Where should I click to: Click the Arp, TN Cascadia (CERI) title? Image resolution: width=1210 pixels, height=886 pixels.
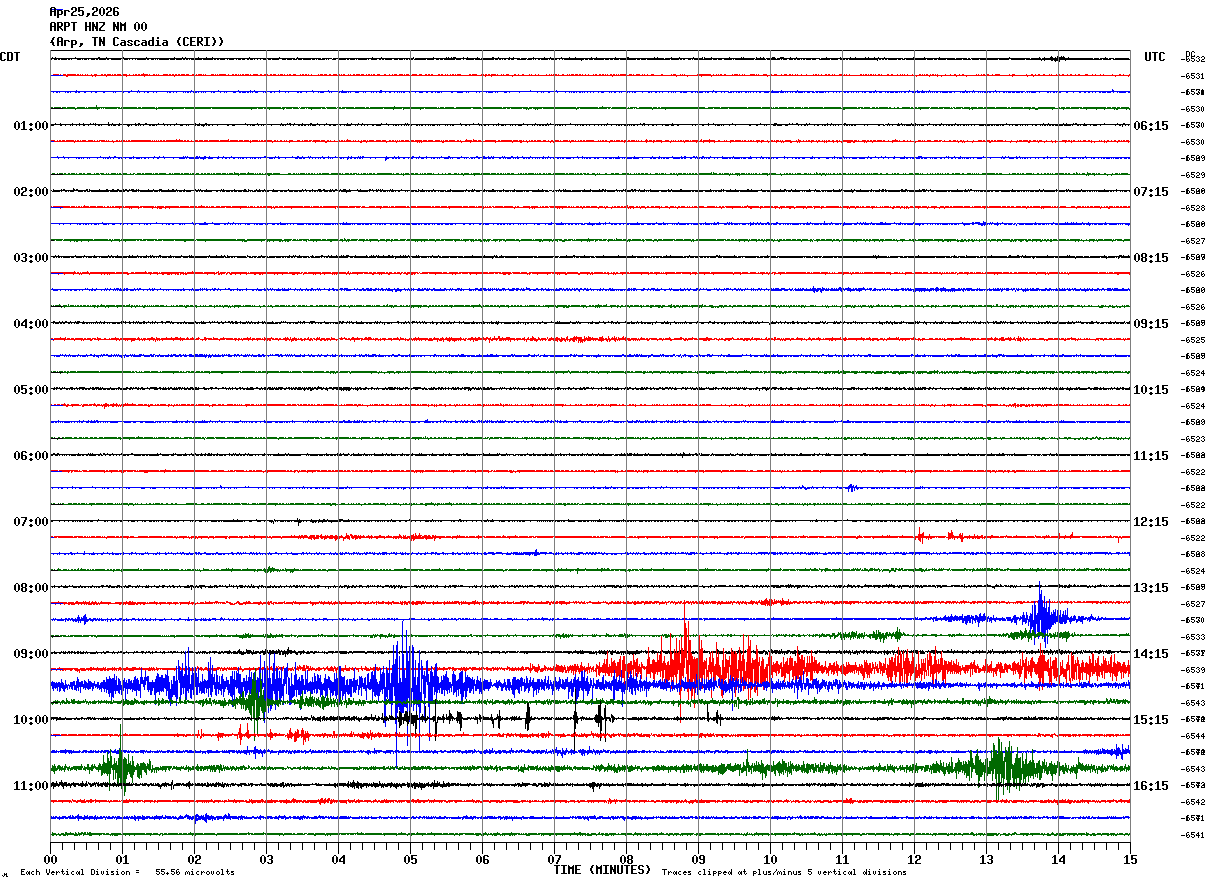coord(137,42)
